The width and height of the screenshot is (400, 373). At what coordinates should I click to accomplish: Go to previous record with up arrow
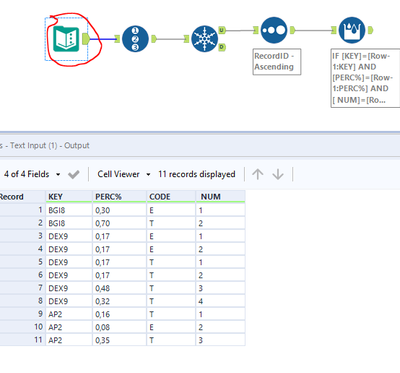[258, 174]
